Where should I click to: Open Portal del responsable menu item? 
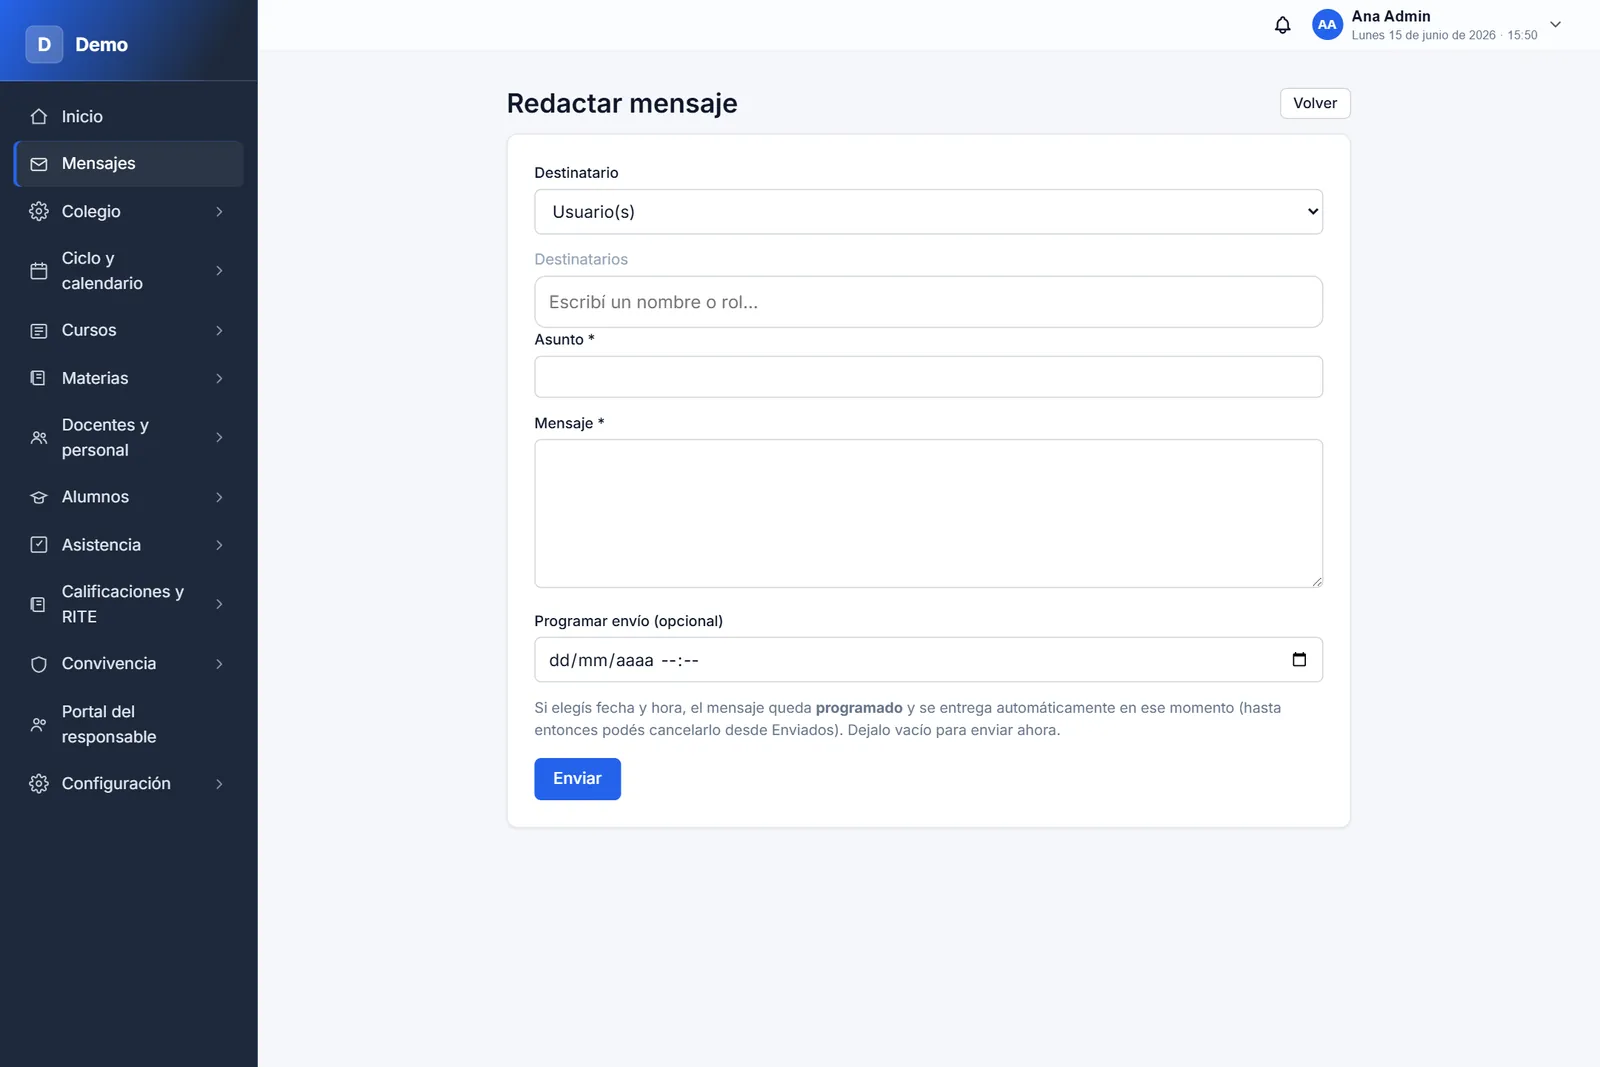pyautogui.click(x=128, y=724)
